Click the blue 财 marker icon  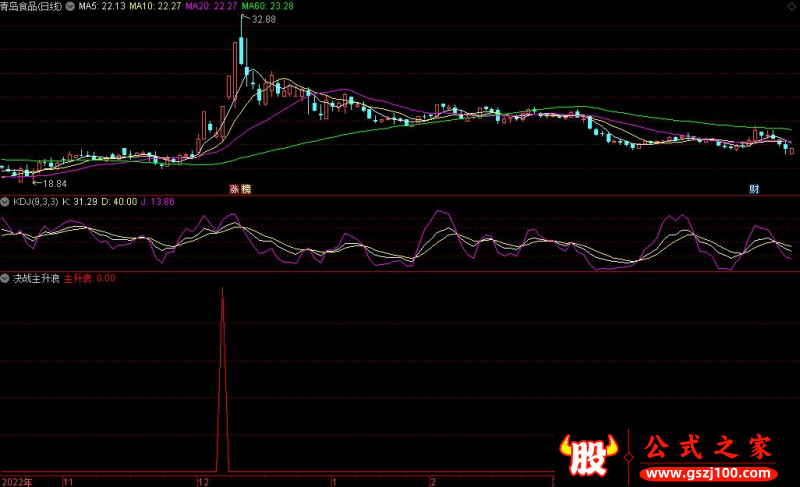[x=756, y=189]
